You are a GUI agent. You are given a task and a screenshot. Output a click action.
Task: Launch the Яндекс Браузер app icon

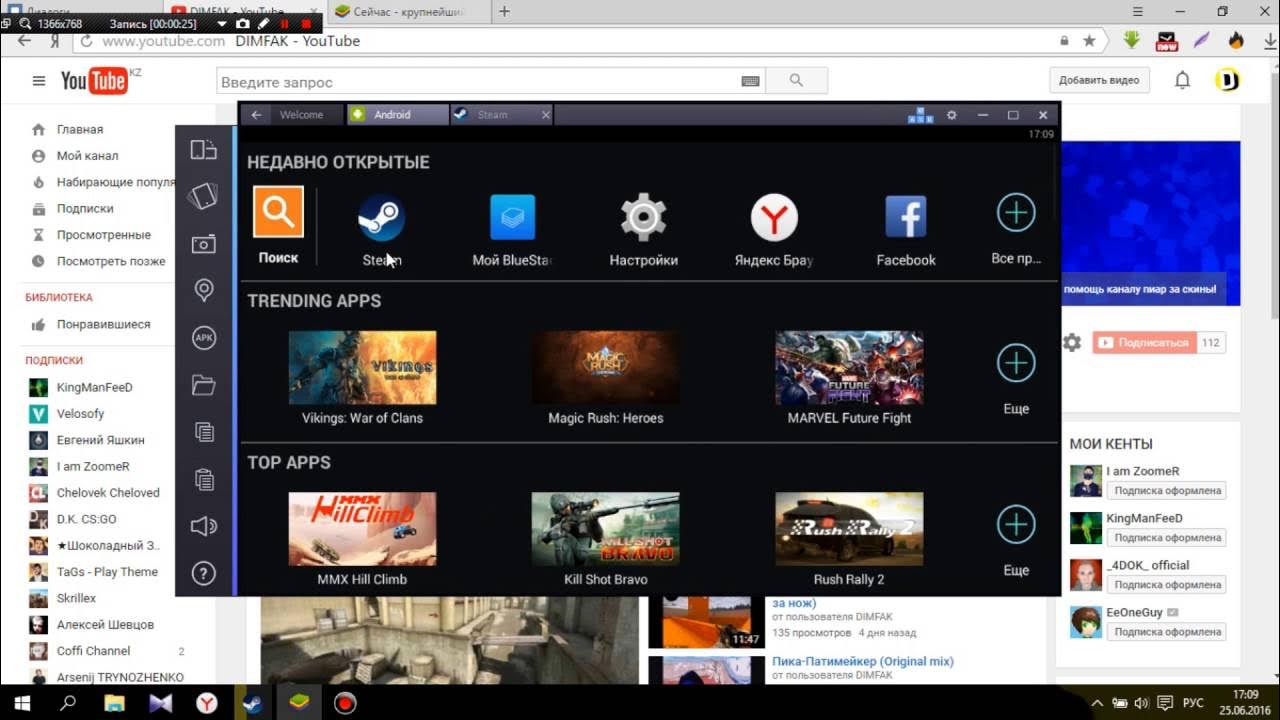click(774, 217)
